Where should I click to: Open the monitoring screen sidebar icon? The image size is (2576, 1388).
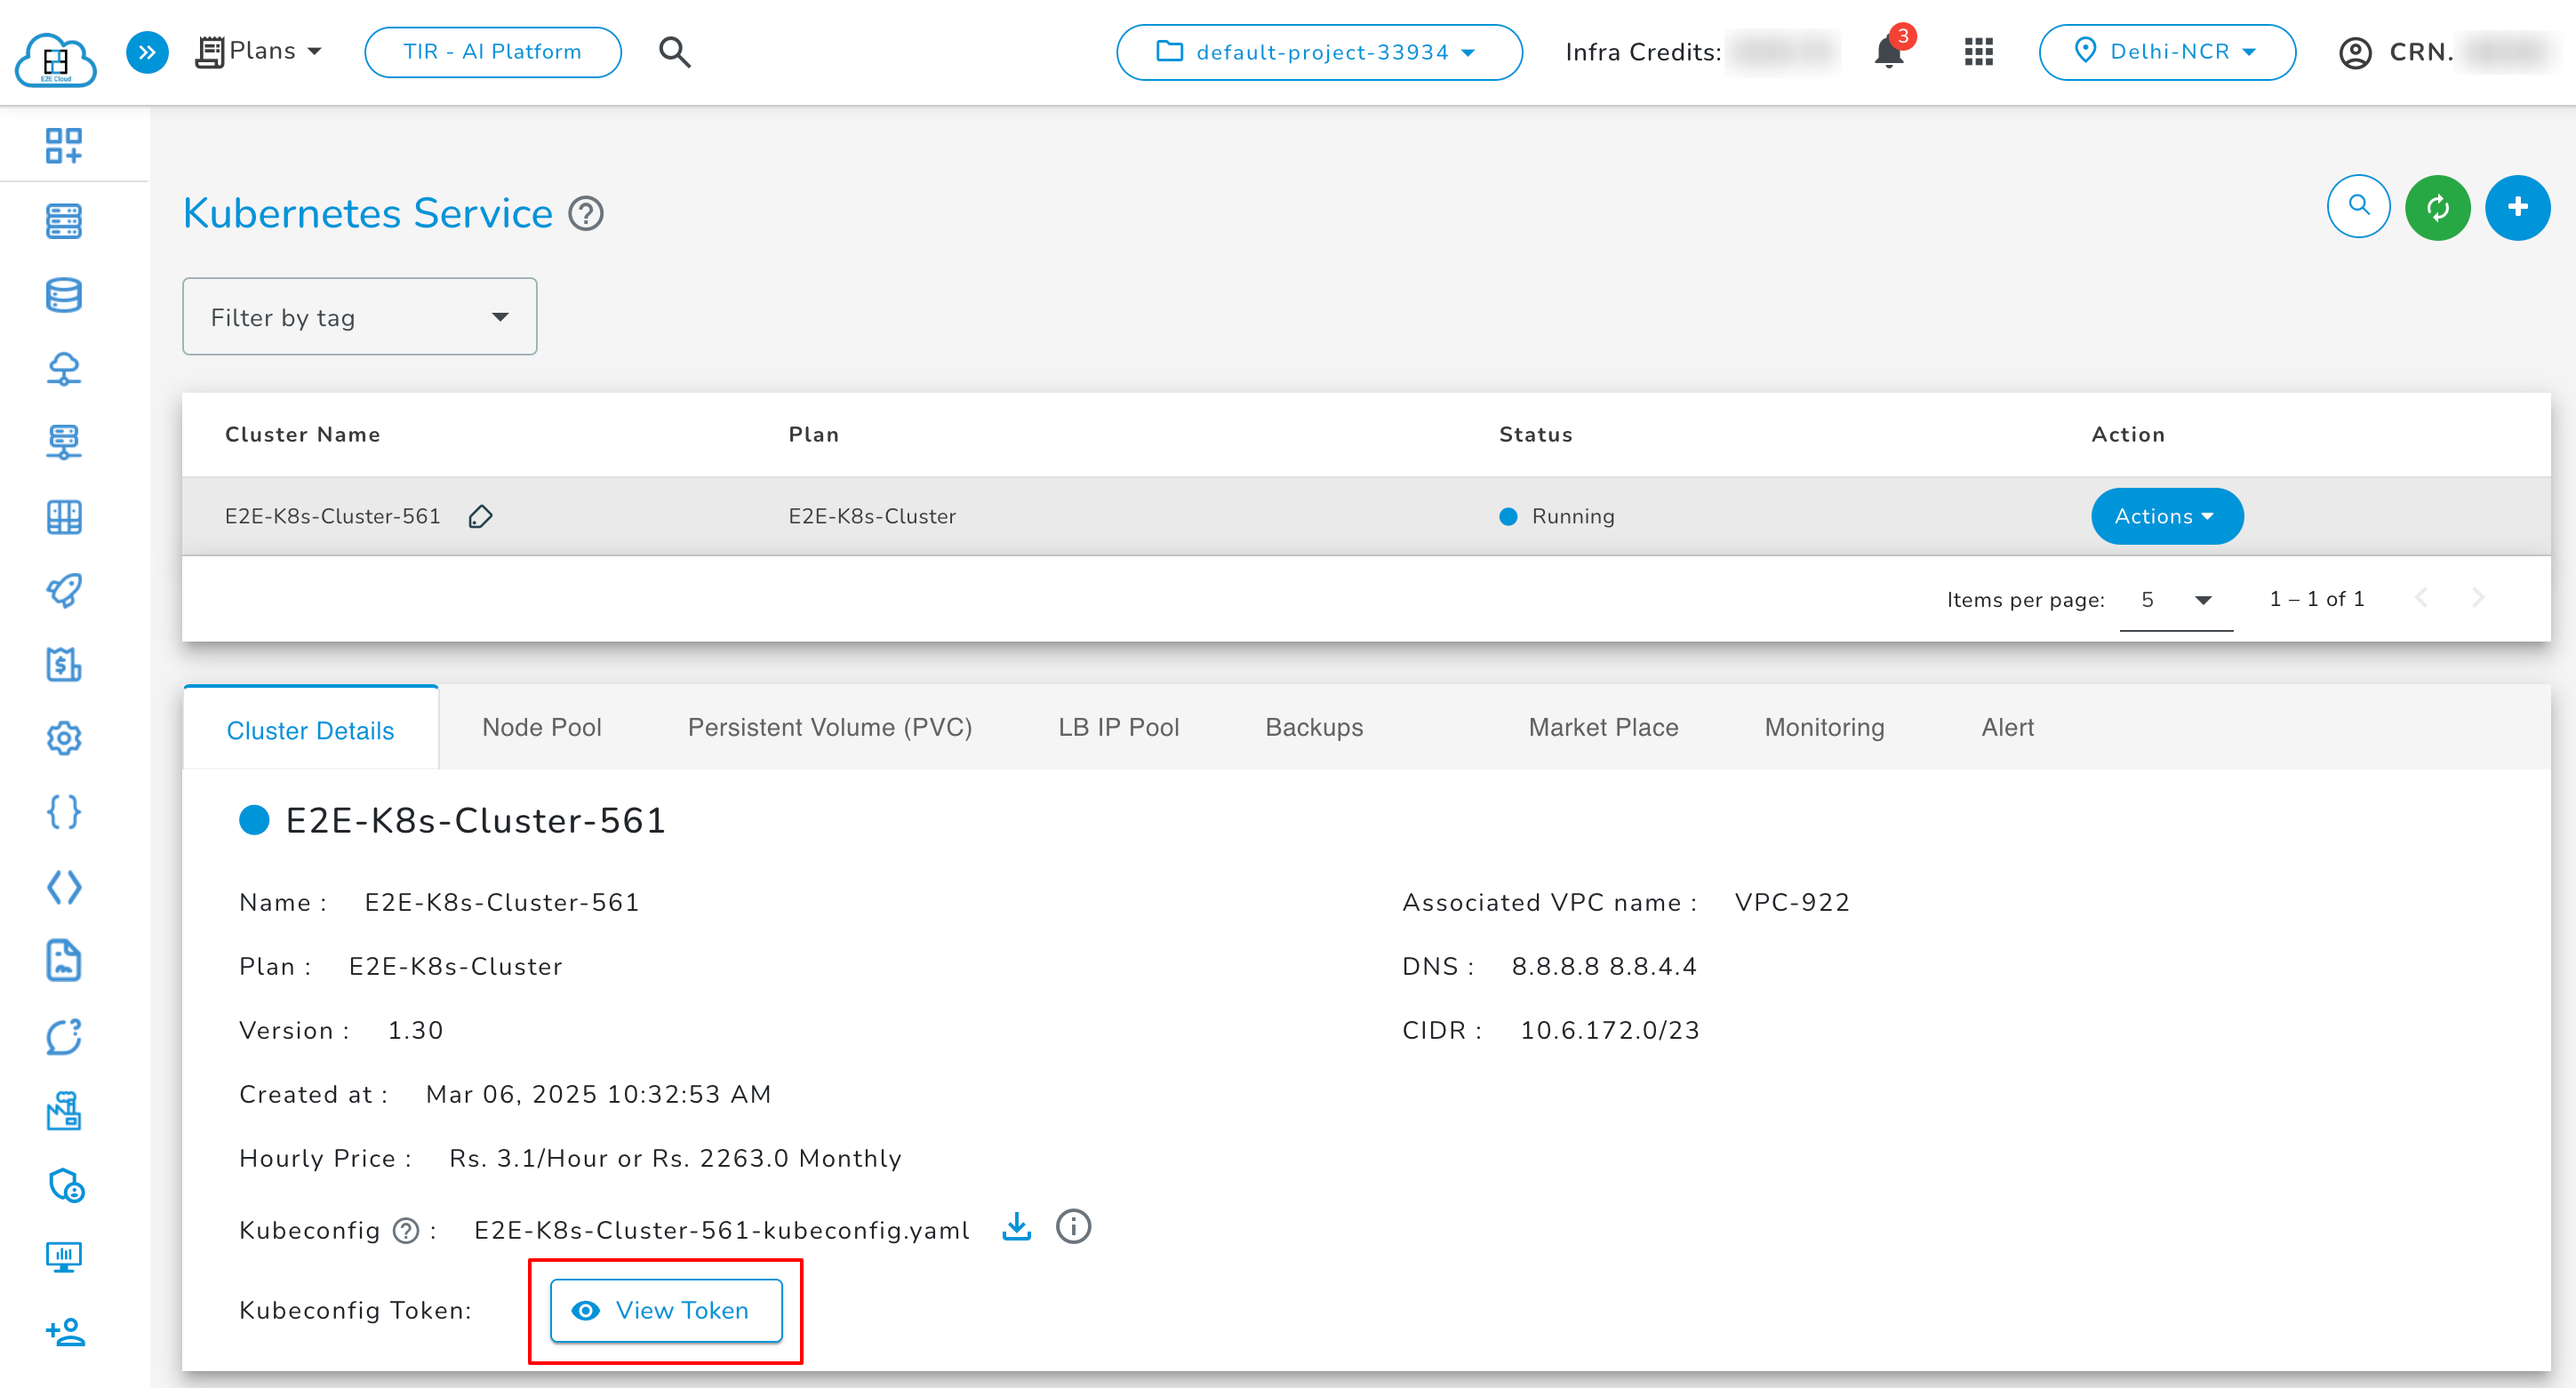click(x=64, y=1257)
